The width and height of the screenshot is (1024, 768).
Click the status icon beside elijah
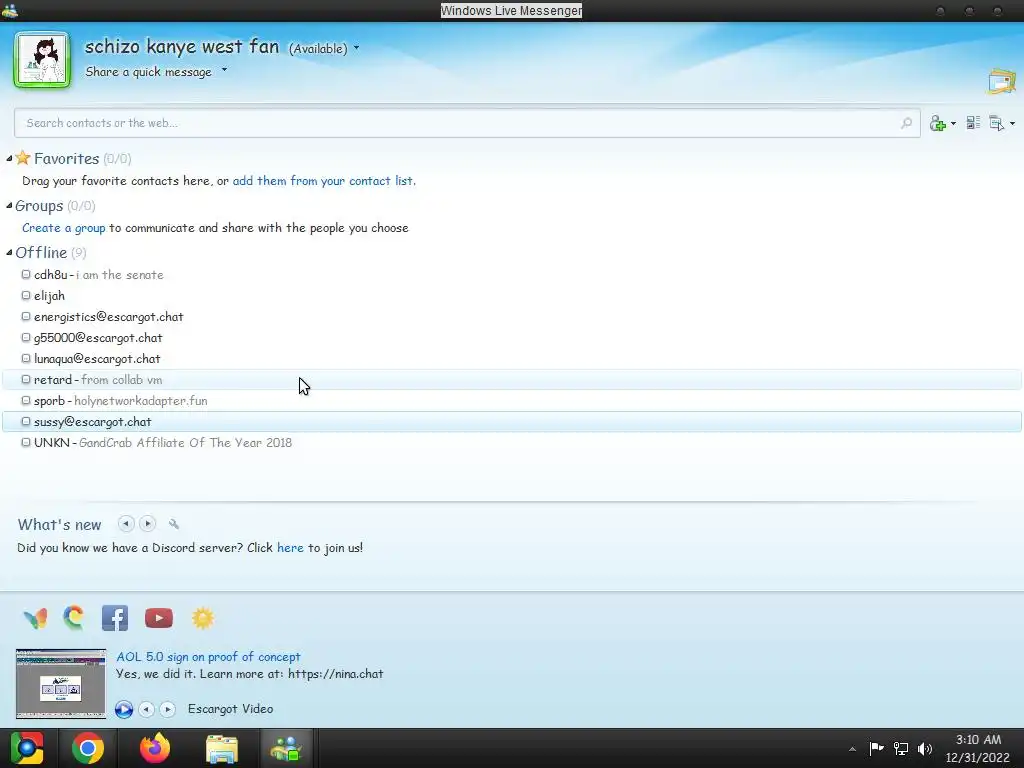pyautogui.click(x=26, y=295)
